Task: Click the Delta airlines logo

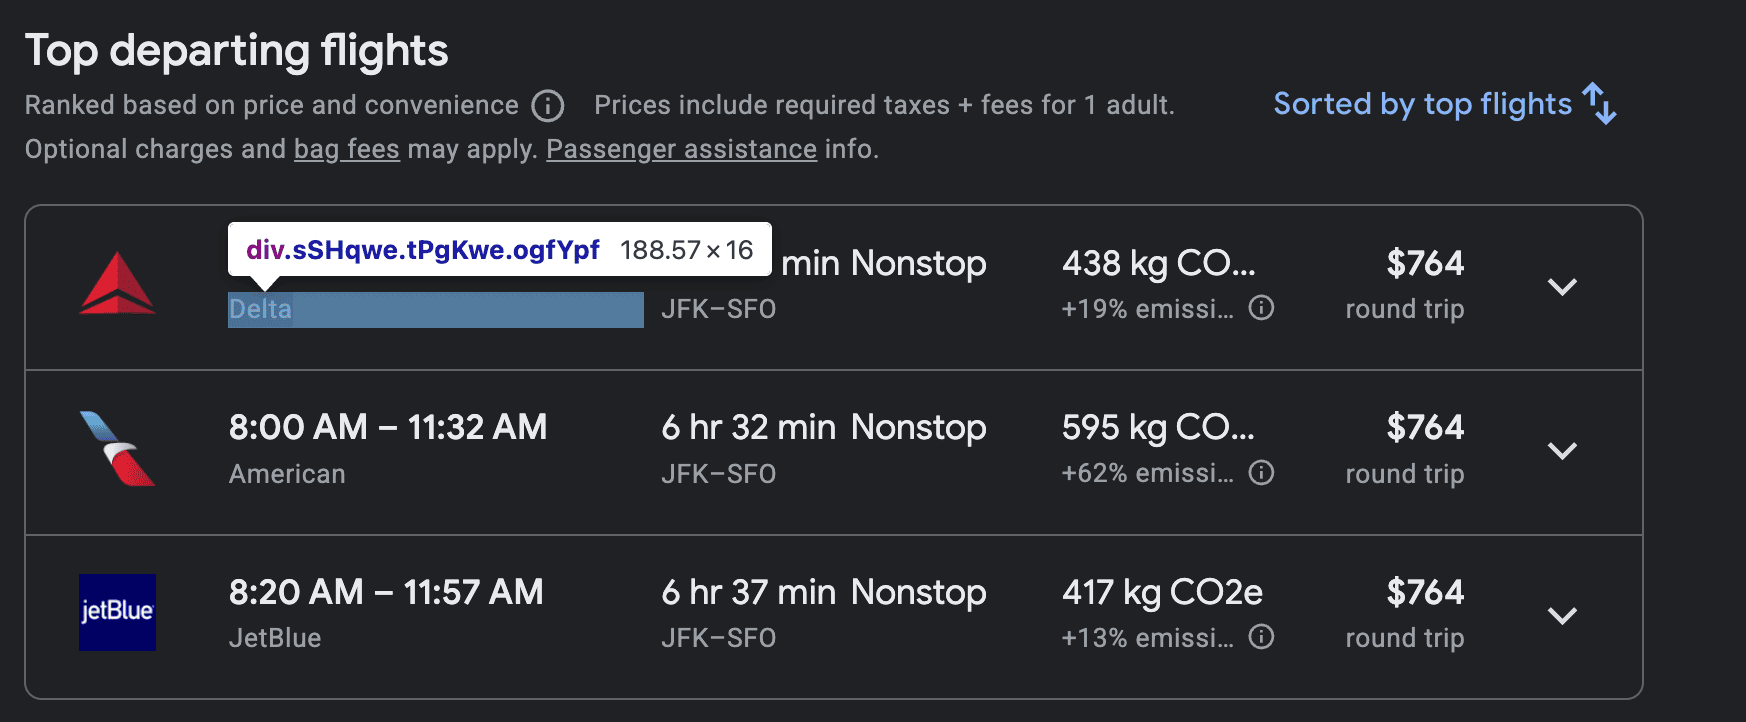Action: [117, 287]
